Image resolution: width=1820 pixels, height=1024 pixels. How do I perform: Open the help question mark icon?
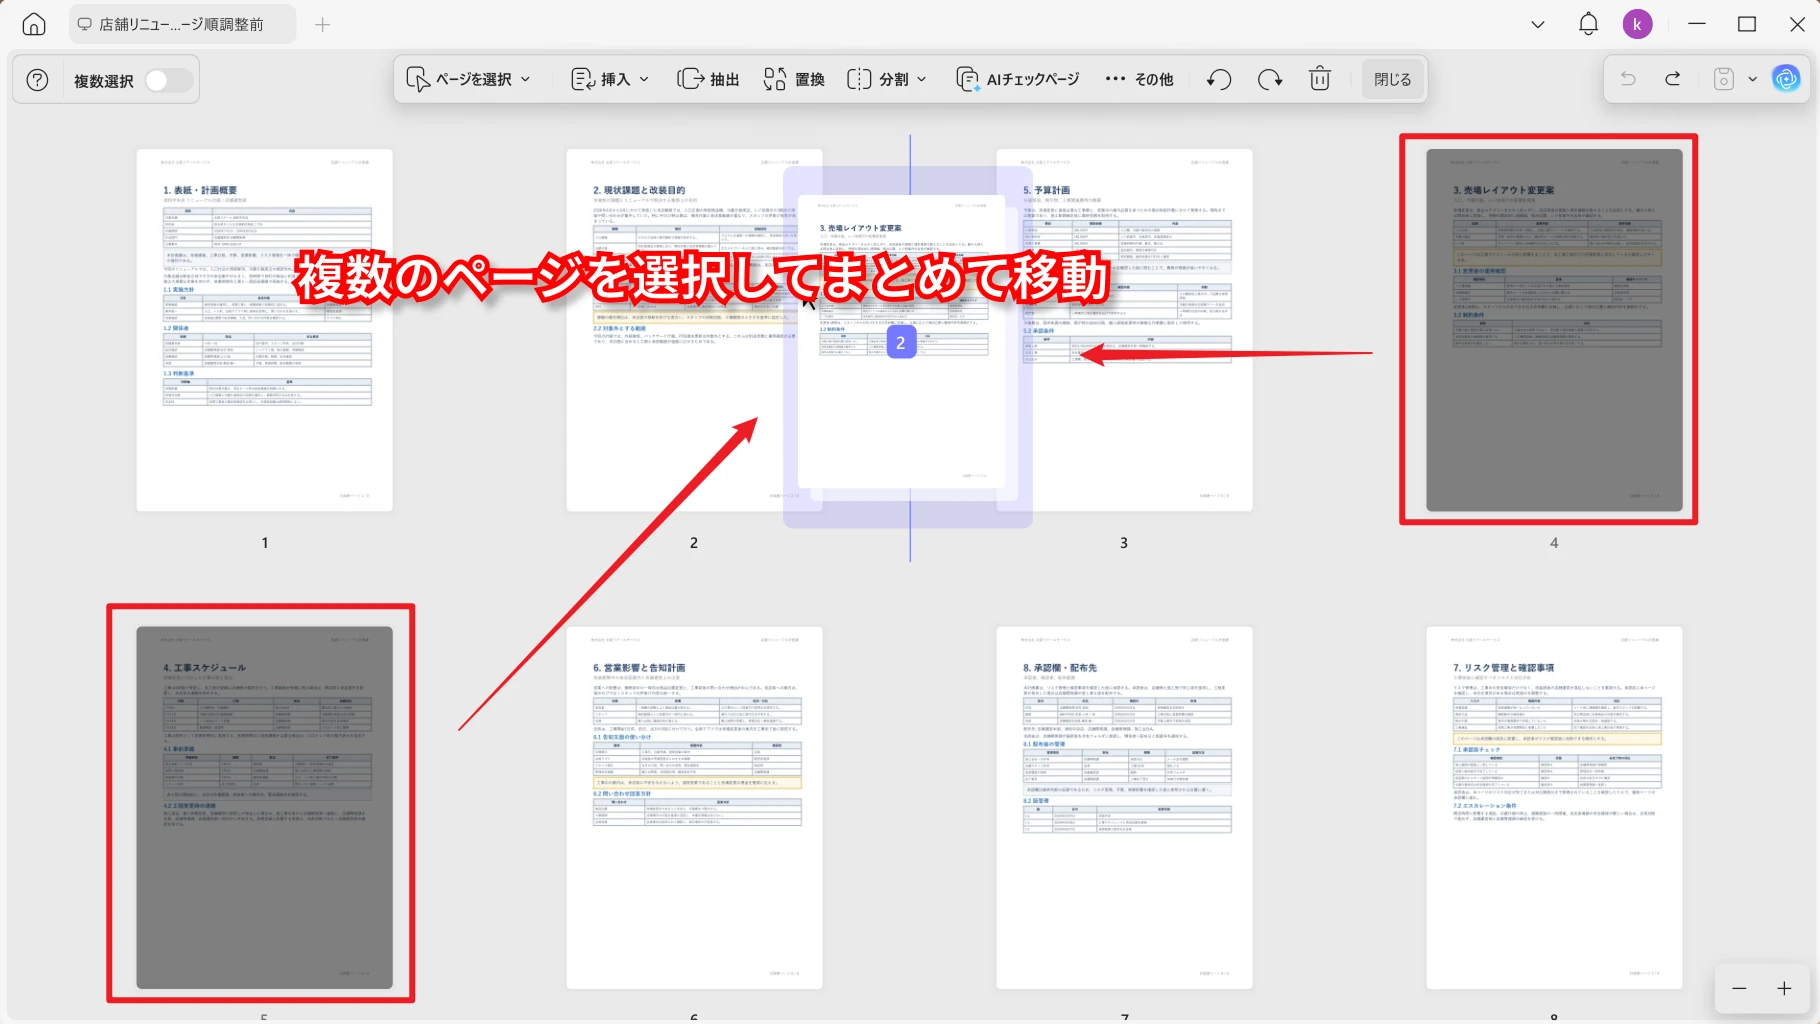coord(37,80)
